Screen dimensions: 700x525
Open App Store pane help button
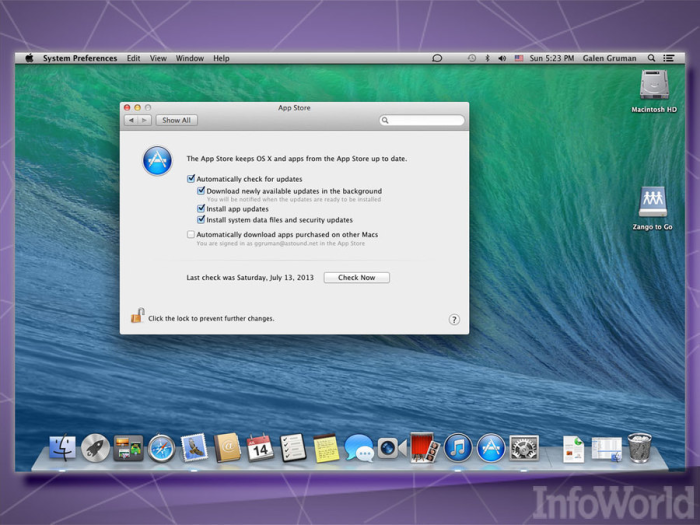(454, 320)
